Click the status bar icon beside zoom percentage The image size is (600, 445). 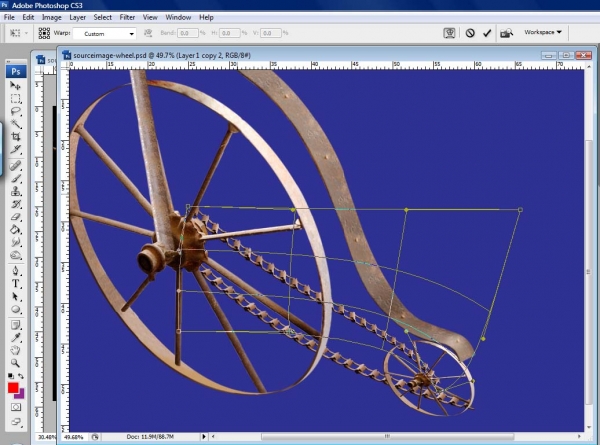(95, 437)
